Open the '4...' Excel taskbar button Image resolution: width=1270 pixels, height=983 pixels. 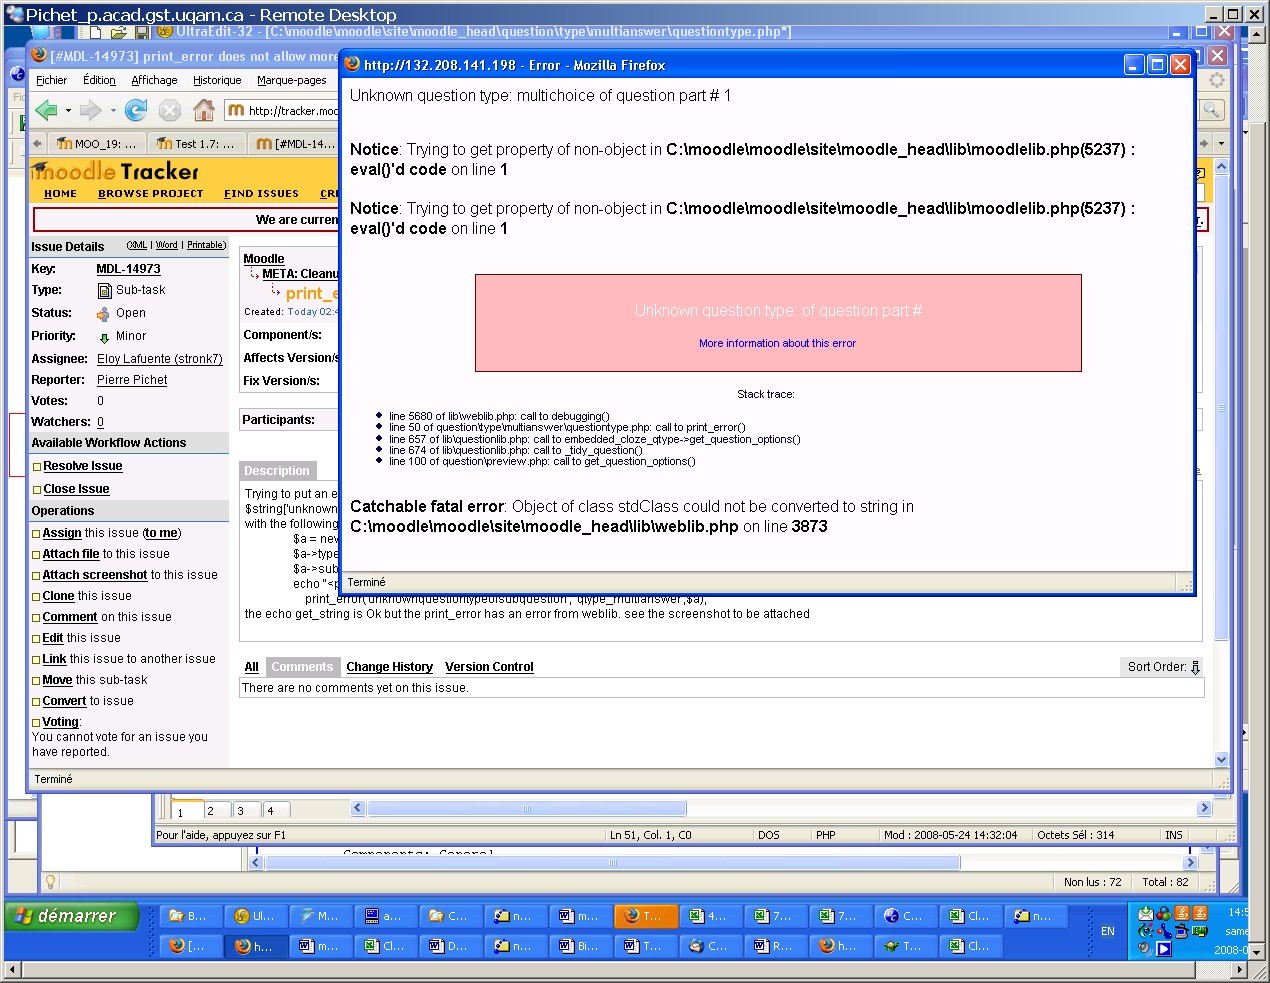[x=711, y=916]
